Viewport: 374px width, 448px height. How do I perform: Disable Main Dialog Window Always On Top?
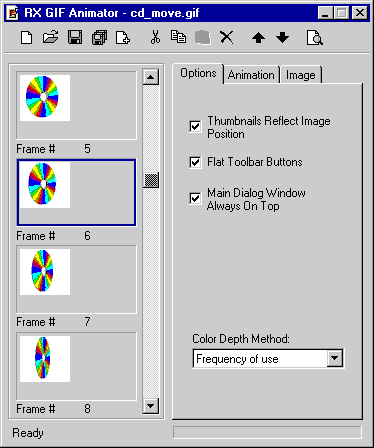click(195, 198)
